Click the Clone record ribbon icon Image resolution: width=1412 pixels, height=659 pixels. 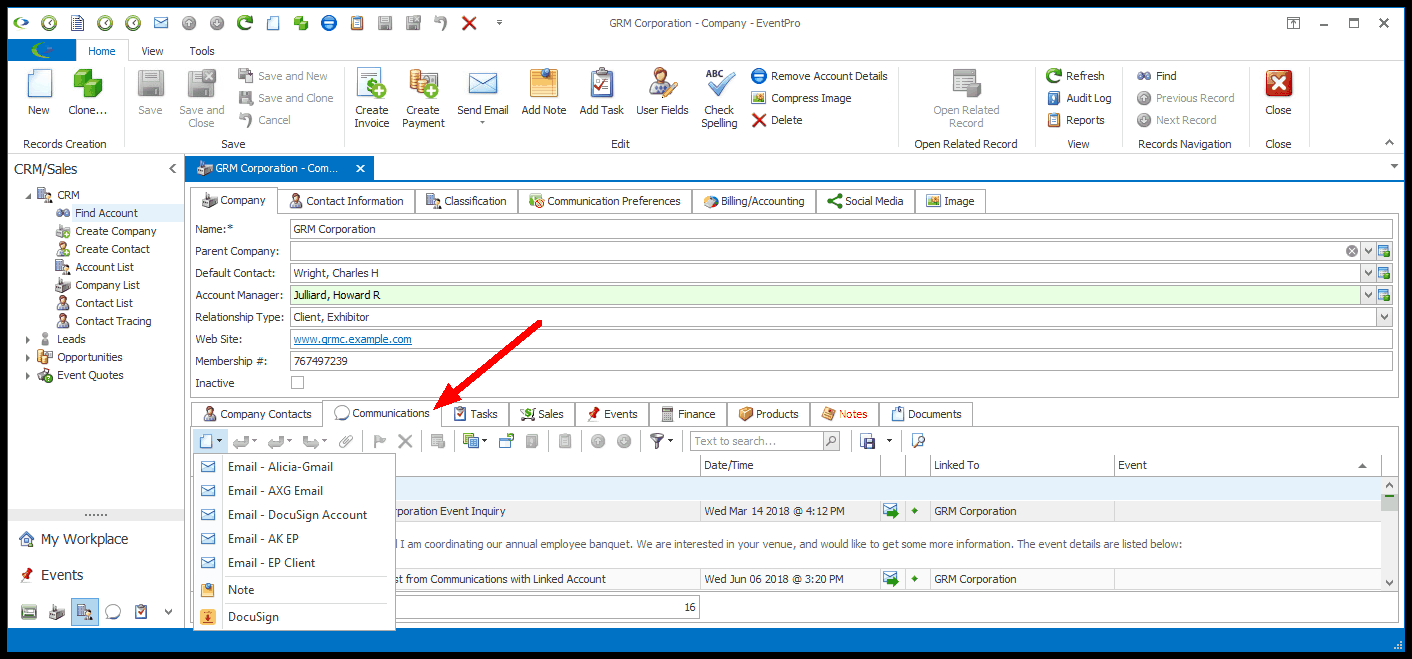click(x=87, y=83)
